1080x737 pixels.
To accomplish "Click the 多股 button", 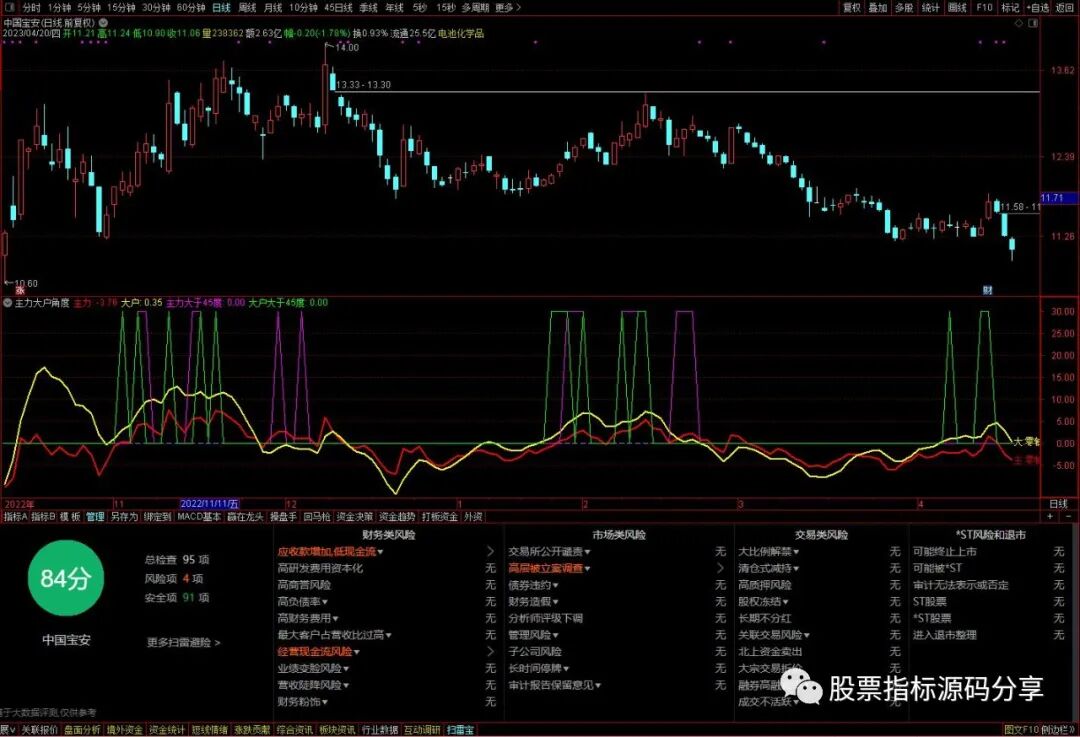I will click(x=904, y=8).
